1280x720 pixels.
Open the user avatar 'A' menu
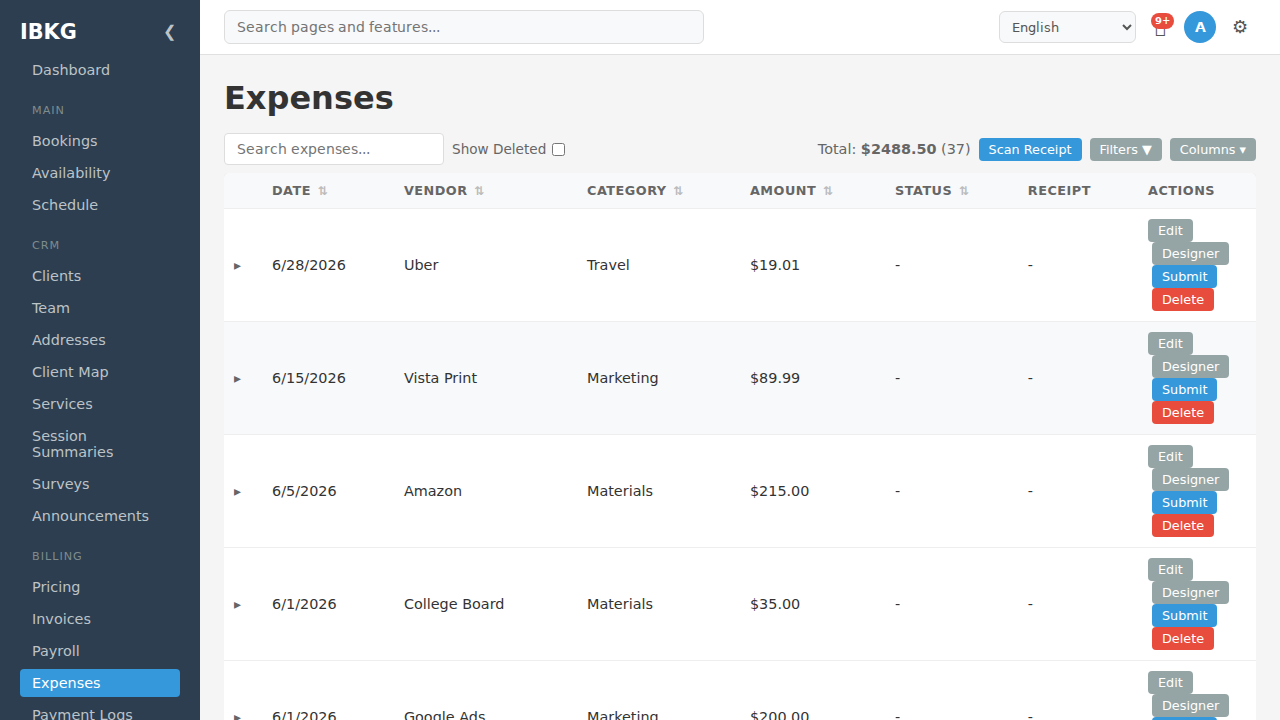(1200, 27)
